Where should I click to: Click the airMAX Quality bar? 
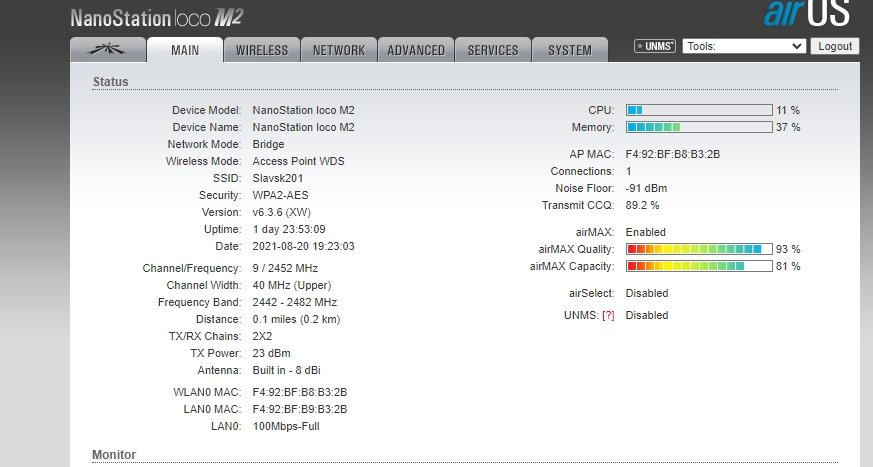click(699, 249)
